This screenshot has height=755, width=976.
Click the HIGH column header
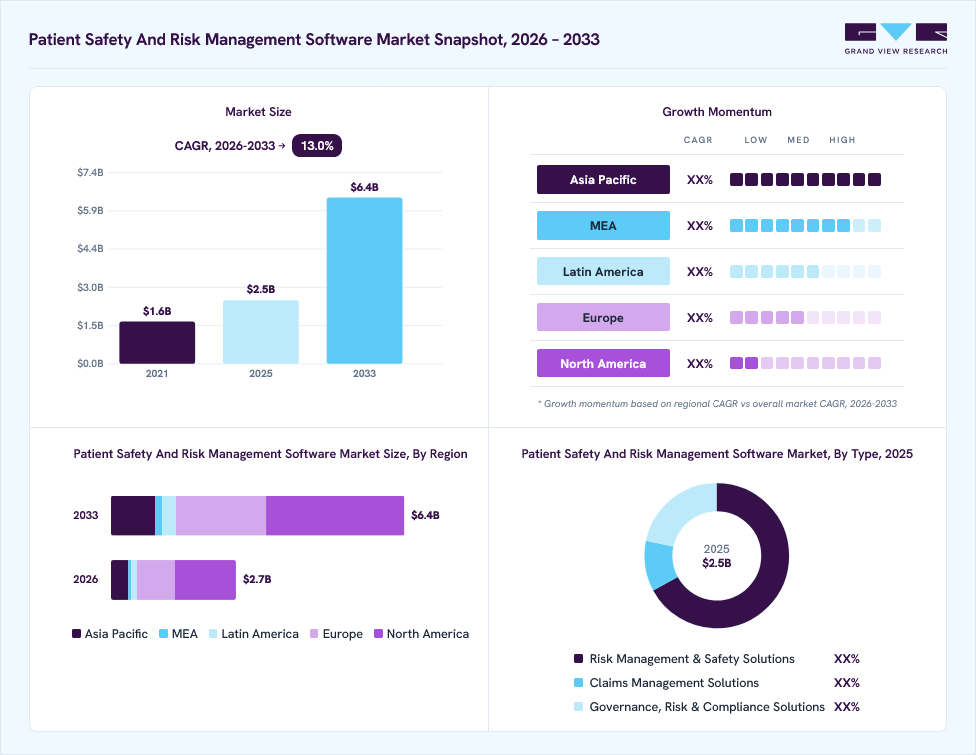842,140
